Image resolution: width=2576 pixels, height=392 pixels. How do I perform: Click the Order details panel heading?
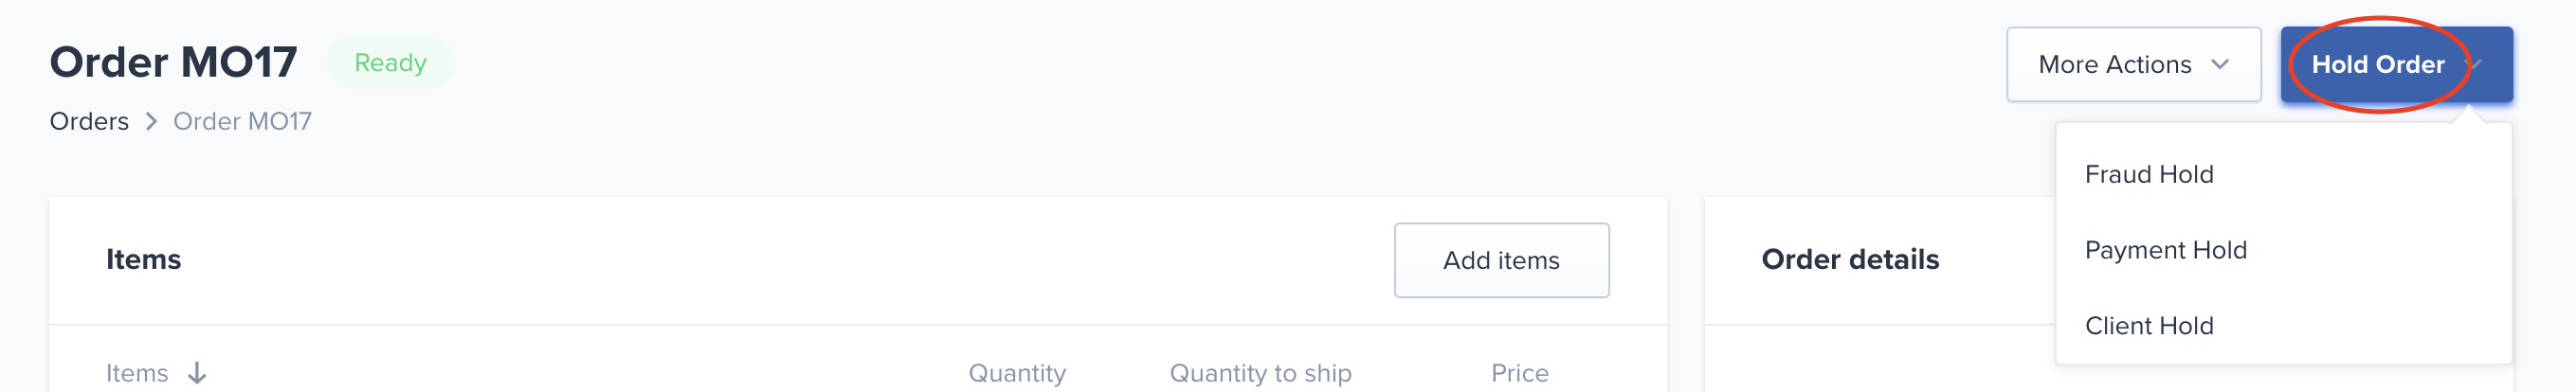(1850, 260)
